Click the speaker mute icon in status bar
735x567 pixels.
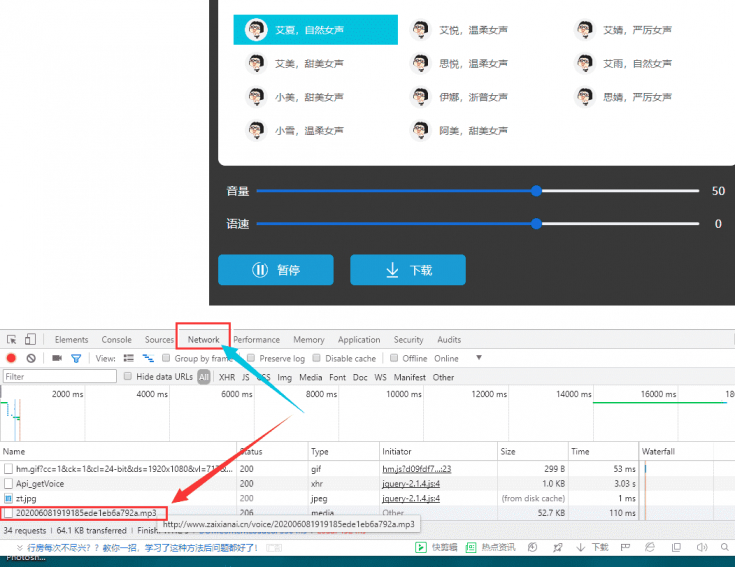click(x=701, y=547)
